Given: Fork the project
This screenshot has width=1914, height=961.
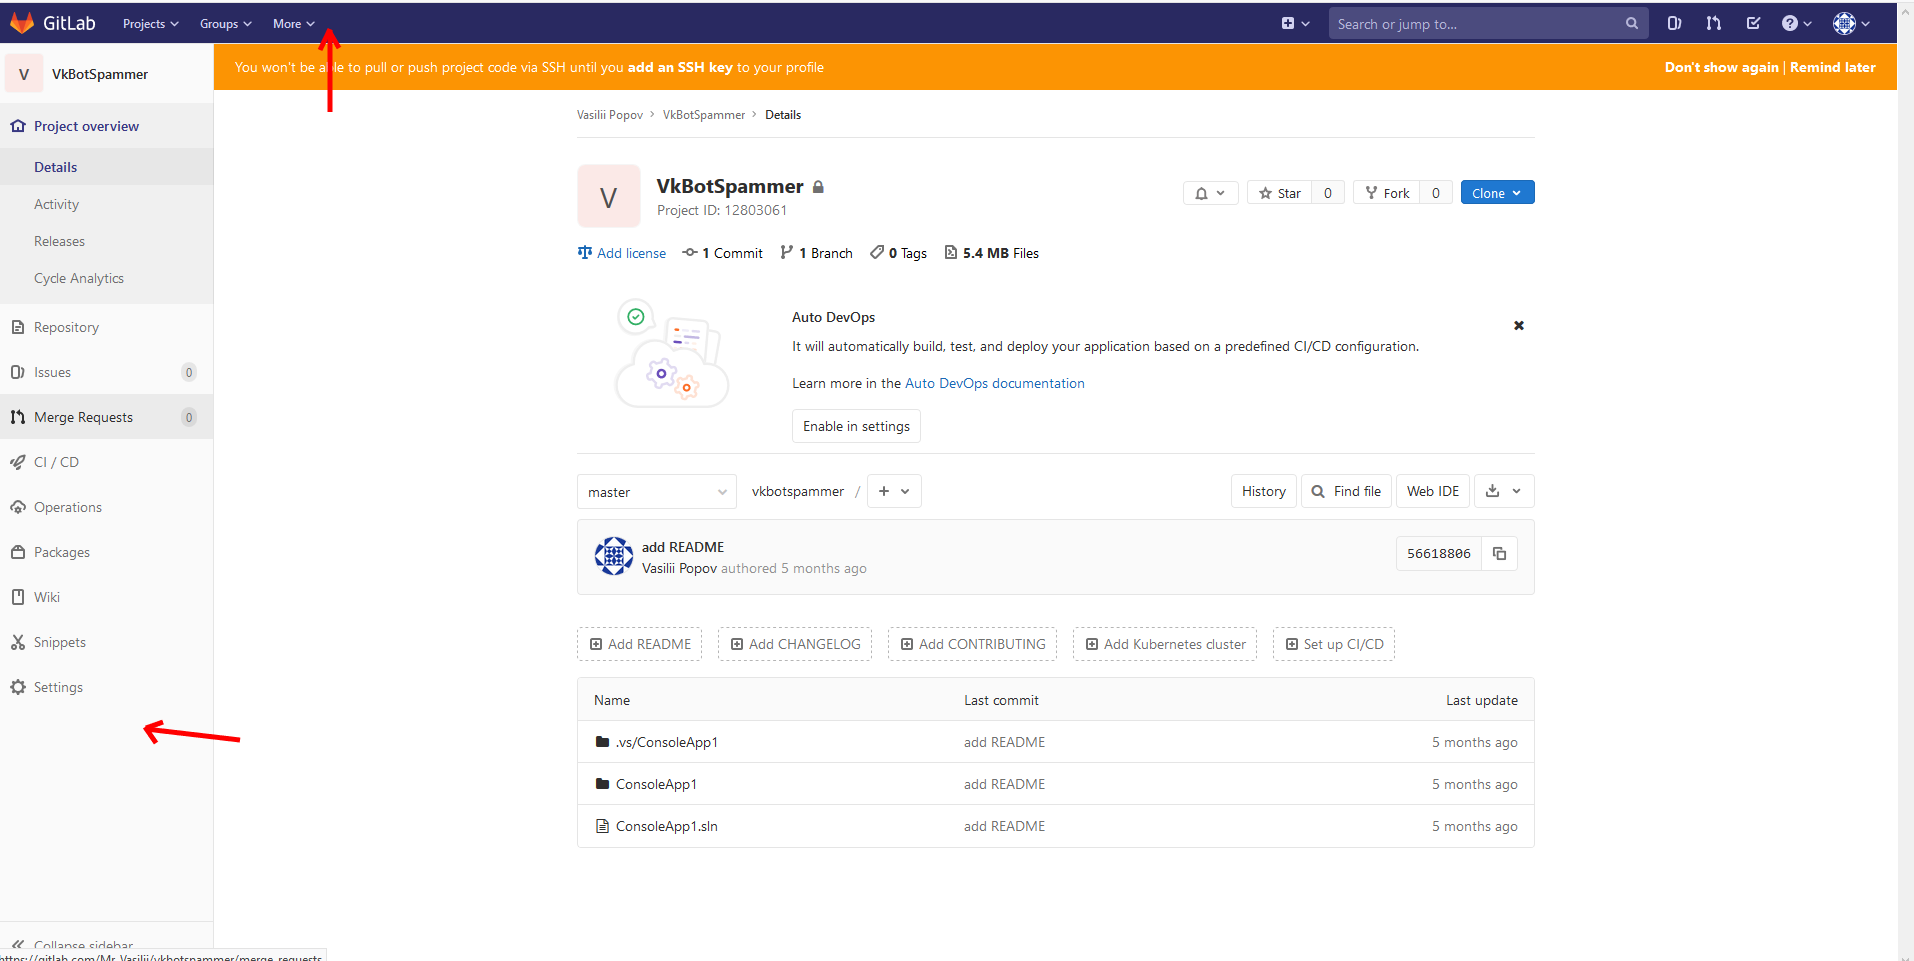Looking at the screenshot, I should point(1387,193).
